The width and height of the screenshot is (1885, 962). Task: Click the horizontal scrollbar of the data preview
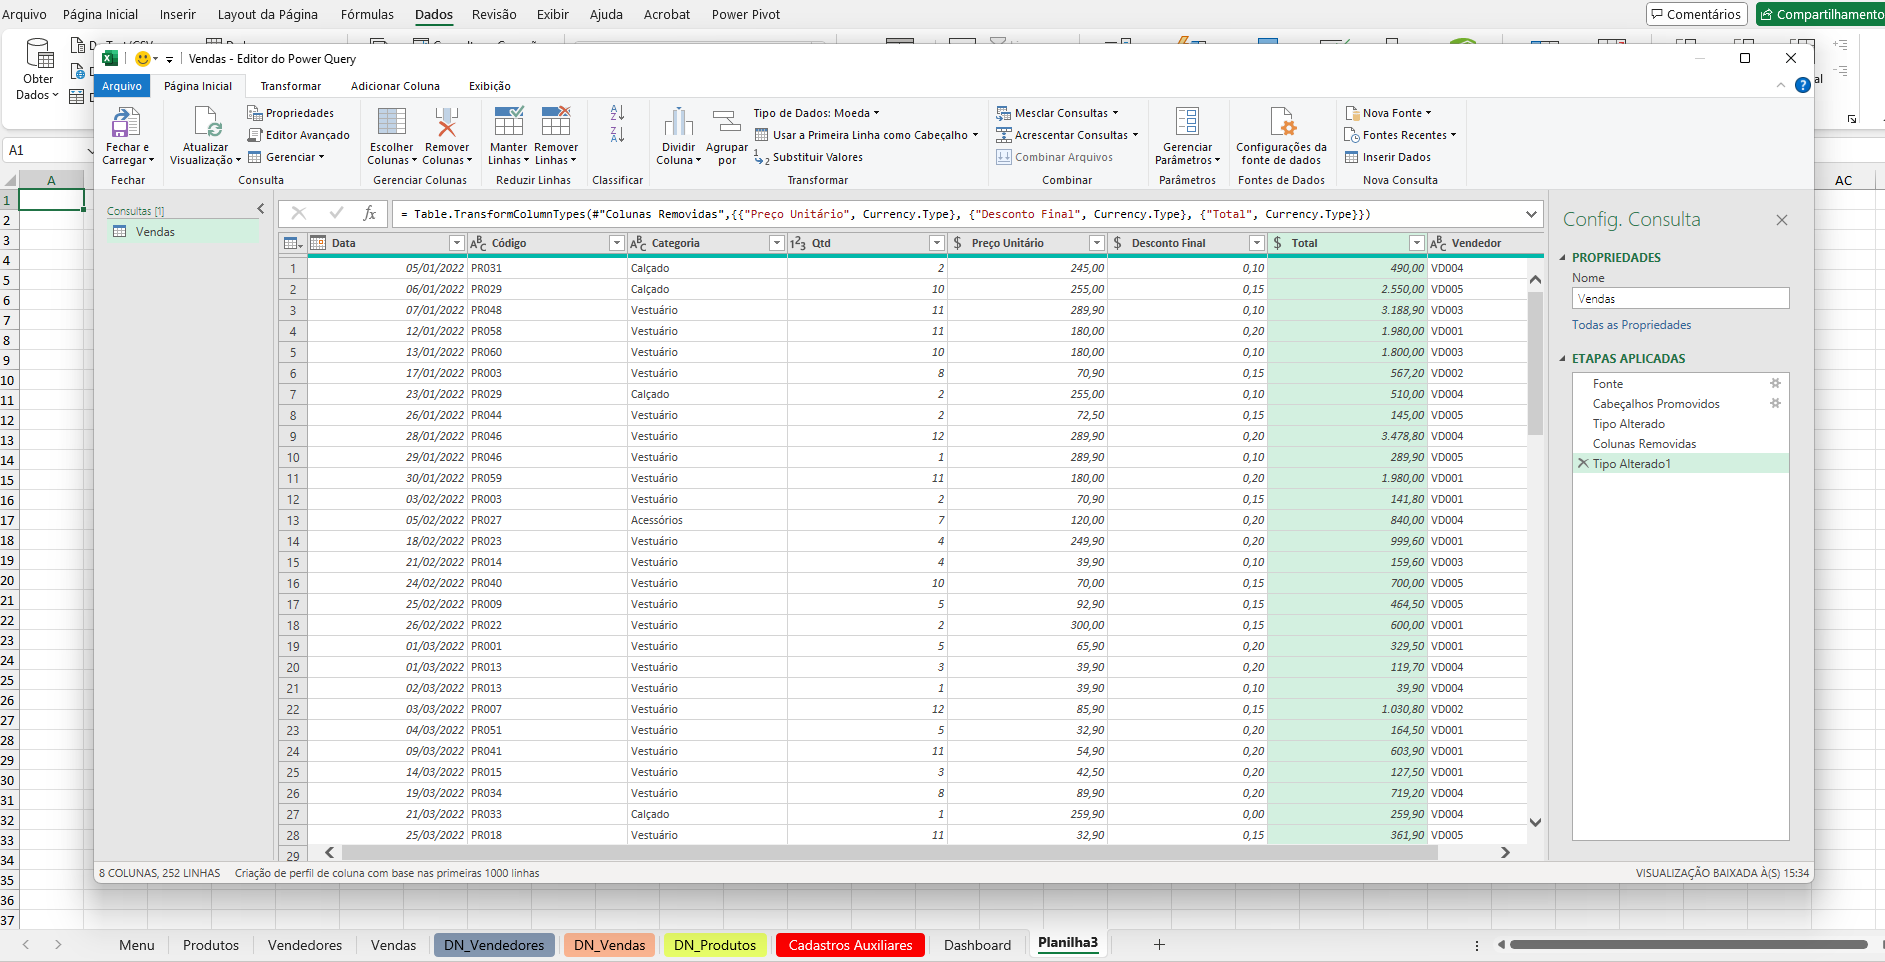(889, 853)
